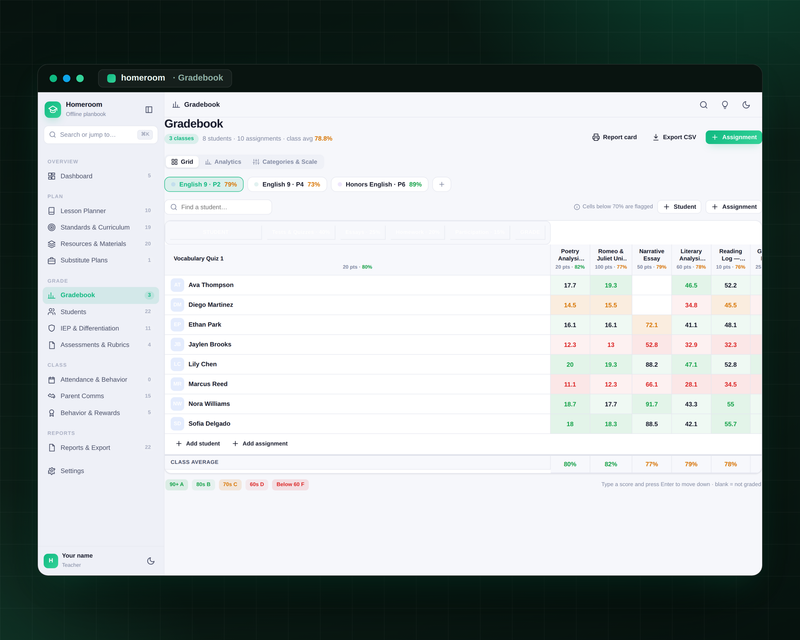Click the plus icon to add class
The height and width of the screenshot is (640, 800).
(442, 184)
